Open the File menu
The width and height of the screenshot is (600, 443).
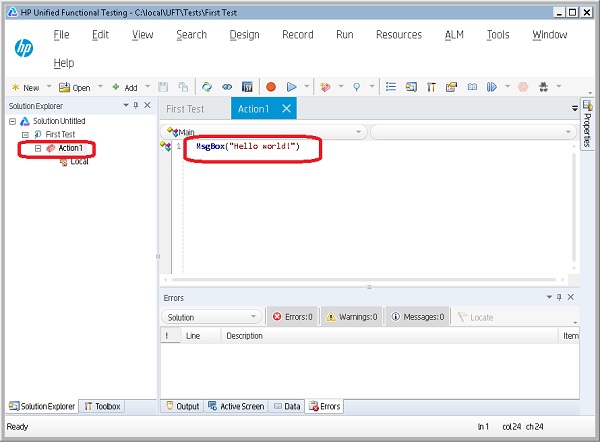(61, 35)
